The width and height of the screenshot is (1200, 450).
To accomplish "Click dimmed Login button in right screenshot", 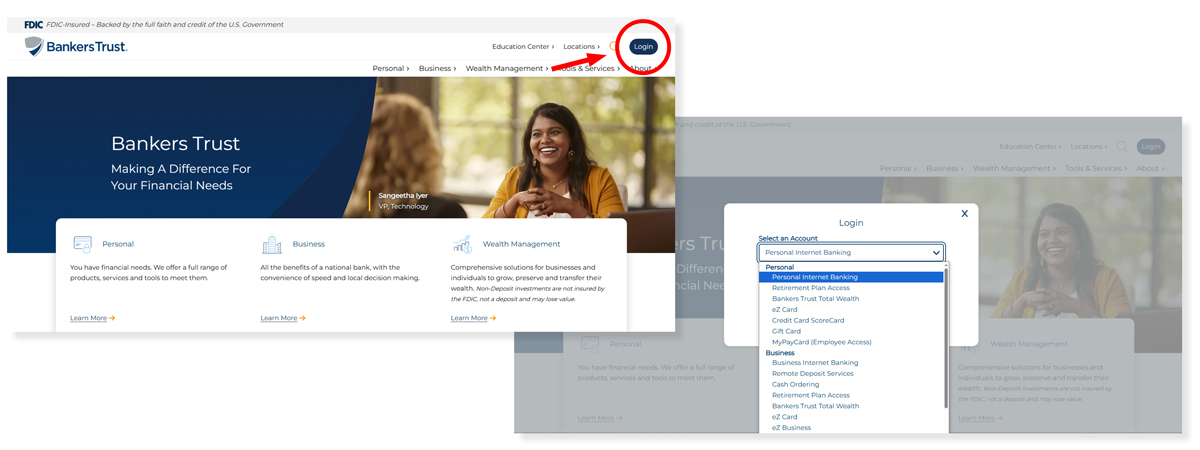I will [x=1151, y=147].
